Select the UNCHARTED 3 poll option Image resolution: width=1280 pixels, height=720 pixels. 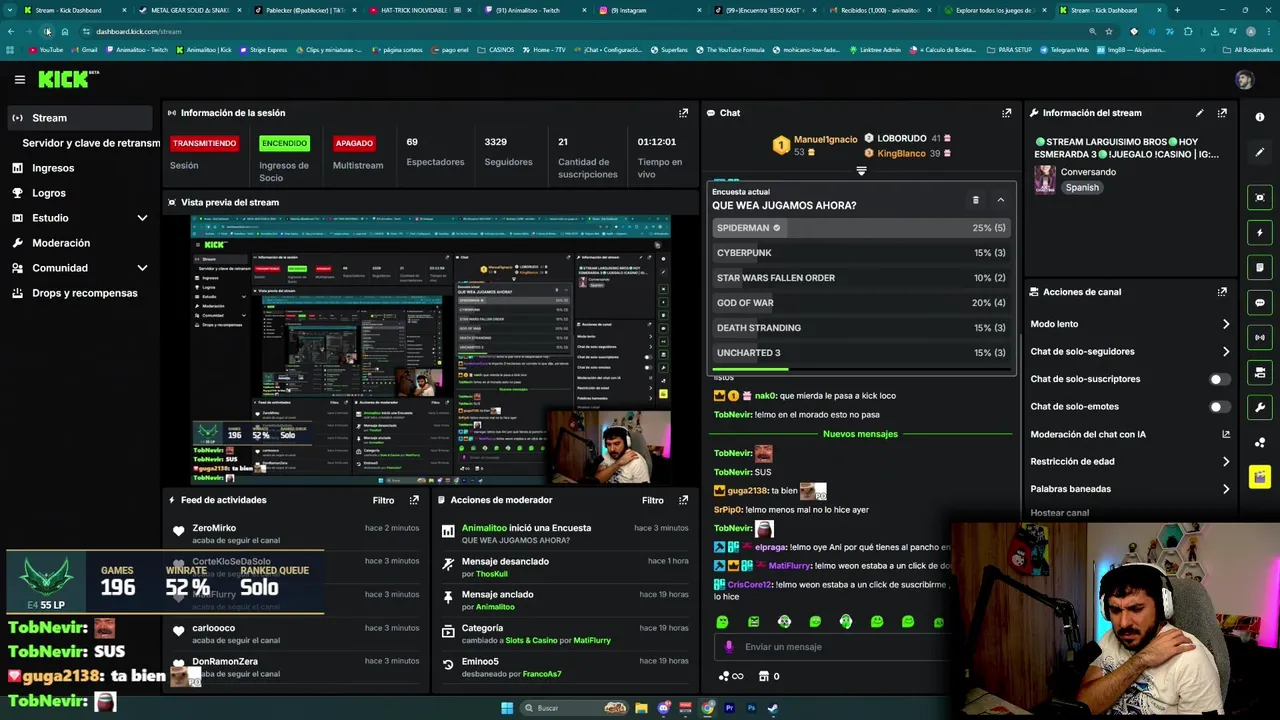(860, 353)
